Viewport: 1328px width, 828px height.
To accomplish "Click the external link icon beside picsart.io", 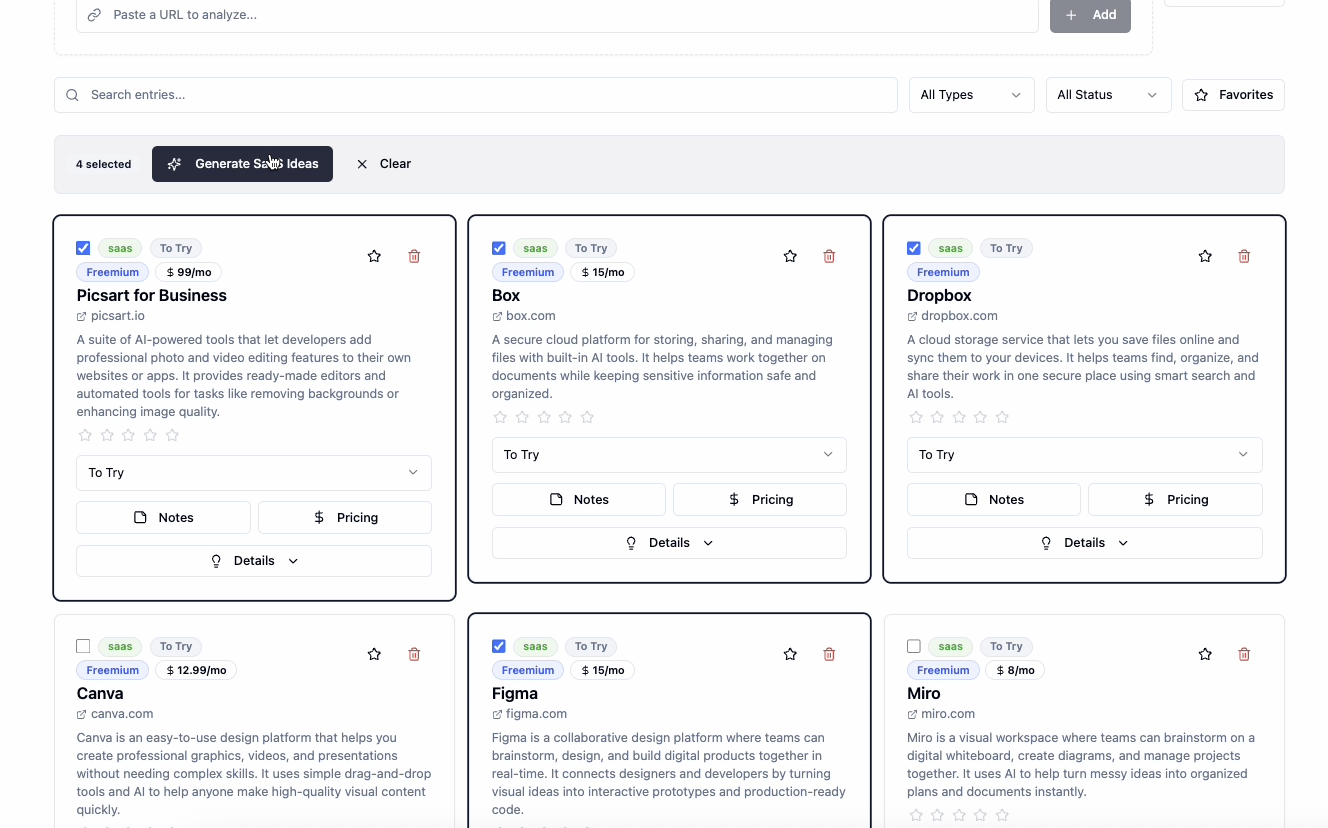I will click(x=82, y=316).
